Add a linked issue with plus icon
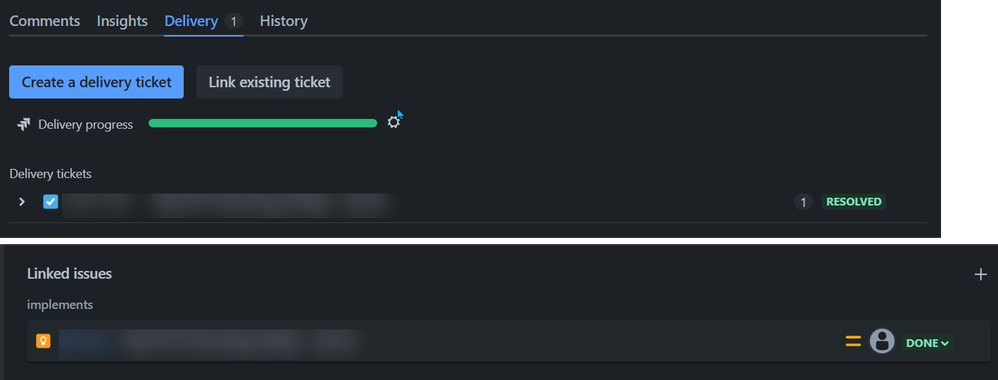The image size is (998, 380). [x=980, y=274]
